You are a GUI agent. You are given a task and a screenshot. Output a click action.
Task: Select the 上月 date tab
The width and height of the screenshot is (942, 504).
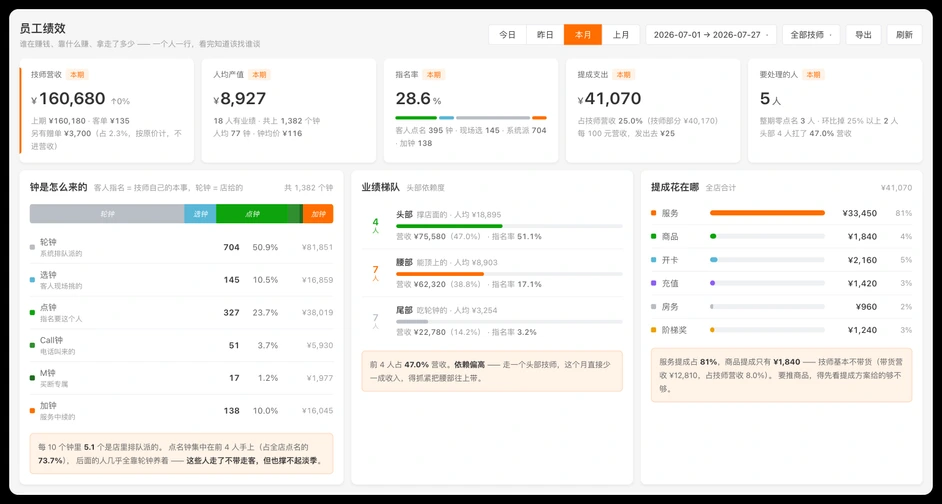(x=621, y=35)
